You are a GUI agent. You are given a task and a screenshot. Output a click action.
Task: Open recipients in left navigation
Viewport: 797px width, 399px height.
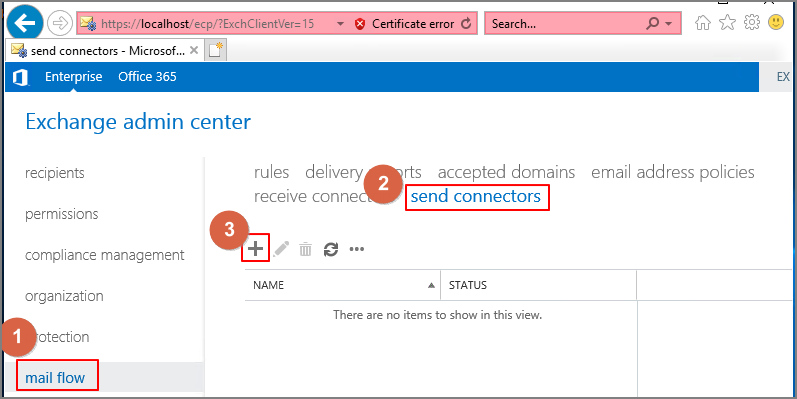55,173
